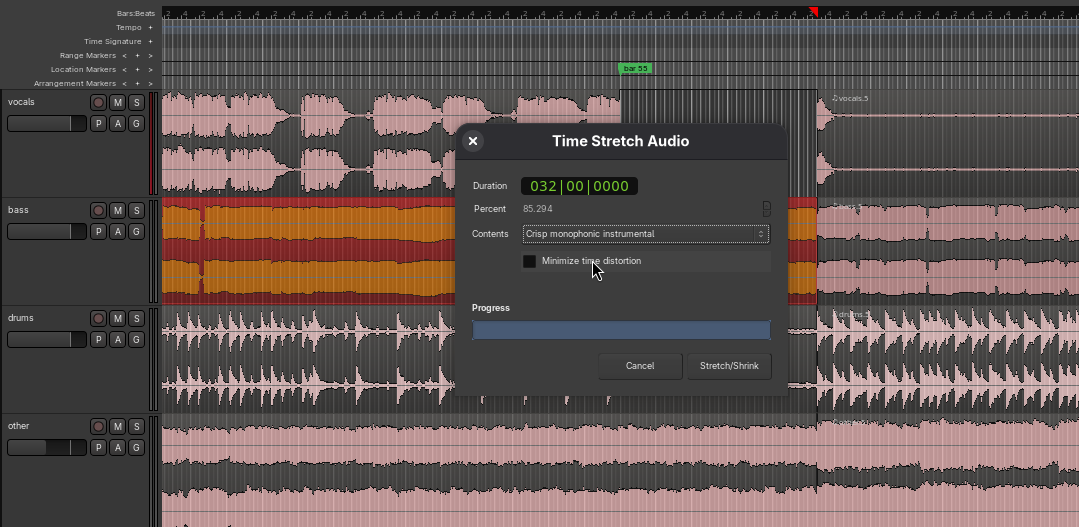The width and height of the screenshot is (1079, 527).
Task: Edit the Duration clock field
Action: [x=579, y=186]
